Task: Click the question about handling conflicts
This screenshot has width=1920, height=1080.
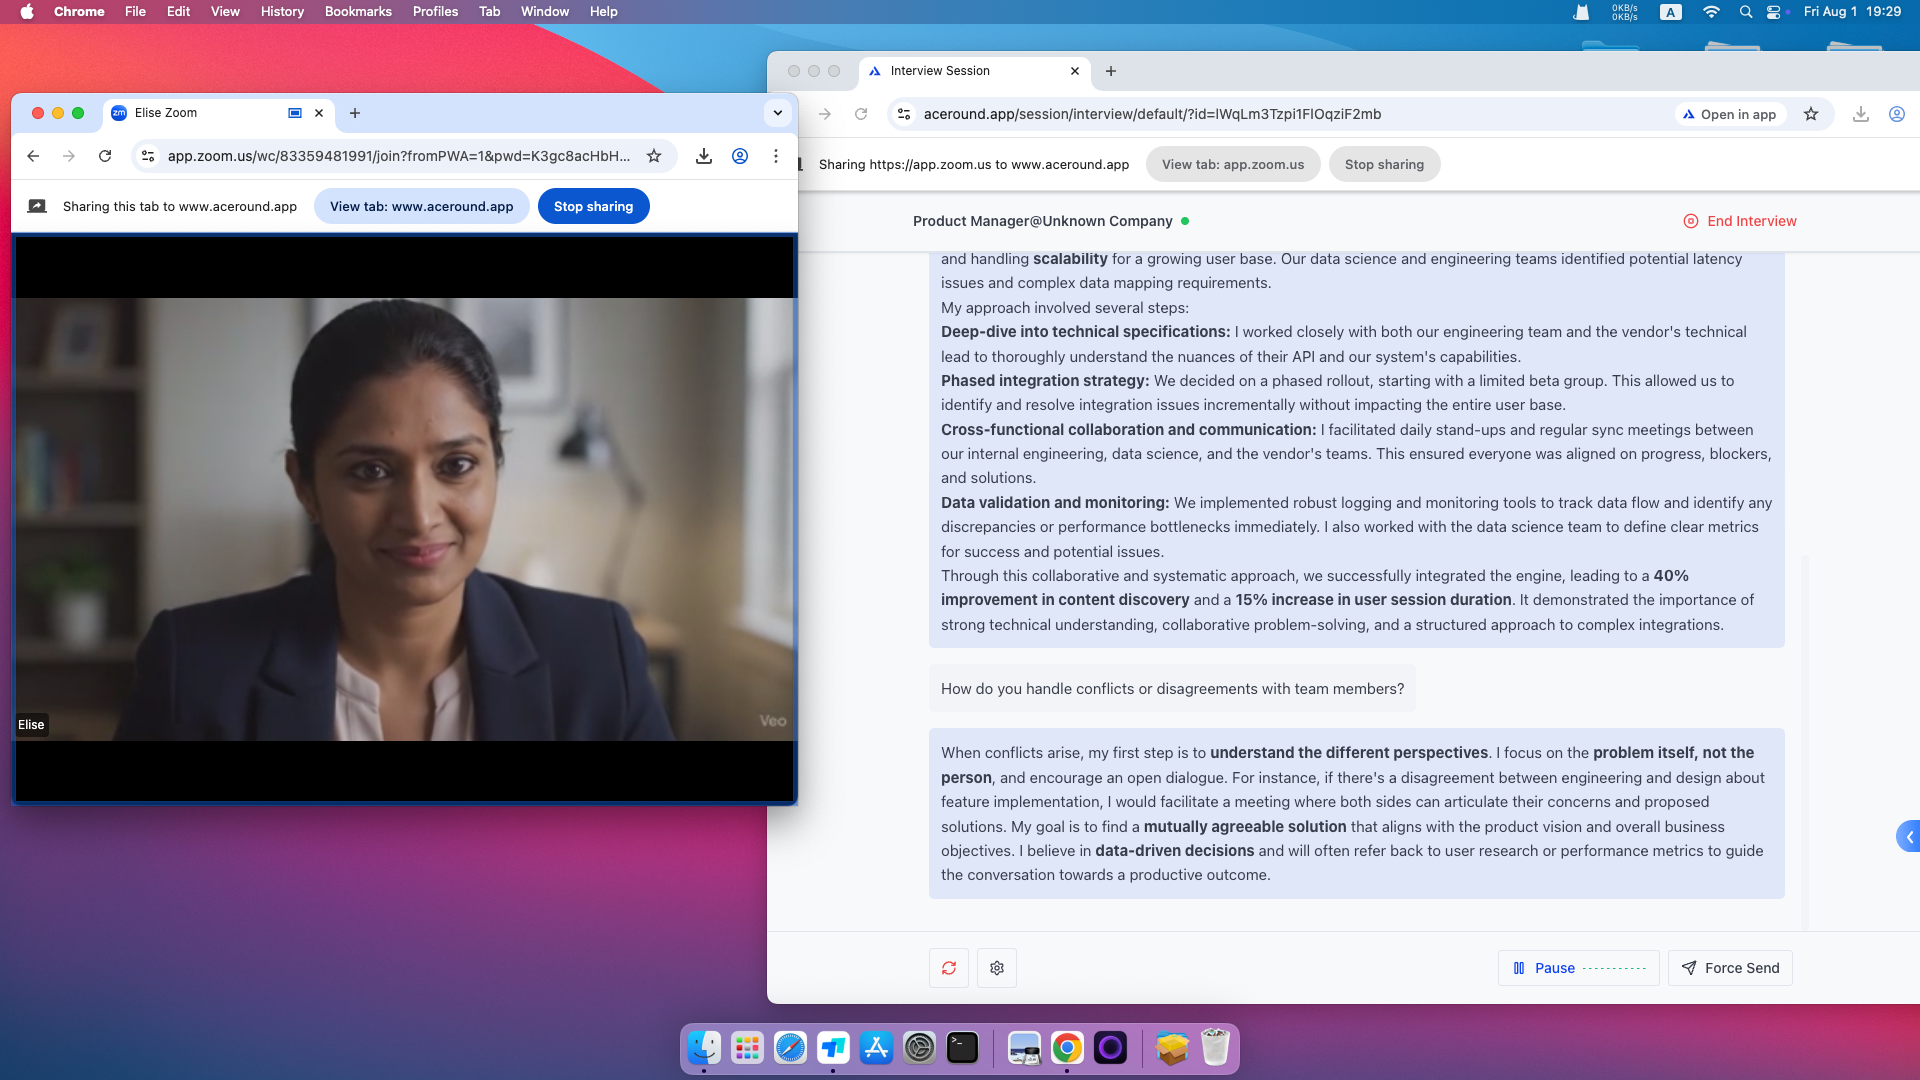Action: coord(1172,689)
